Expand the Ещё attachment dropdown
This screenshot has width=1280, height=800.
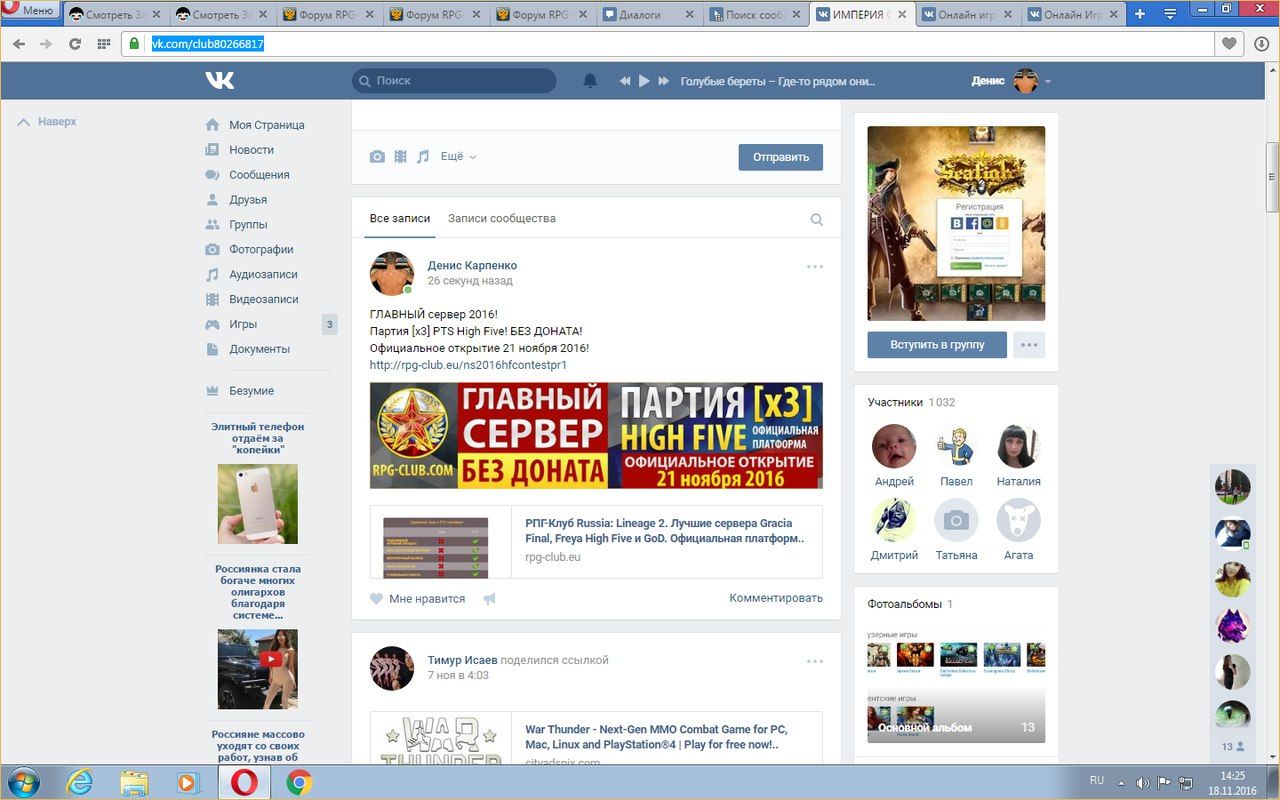[458, 157]
